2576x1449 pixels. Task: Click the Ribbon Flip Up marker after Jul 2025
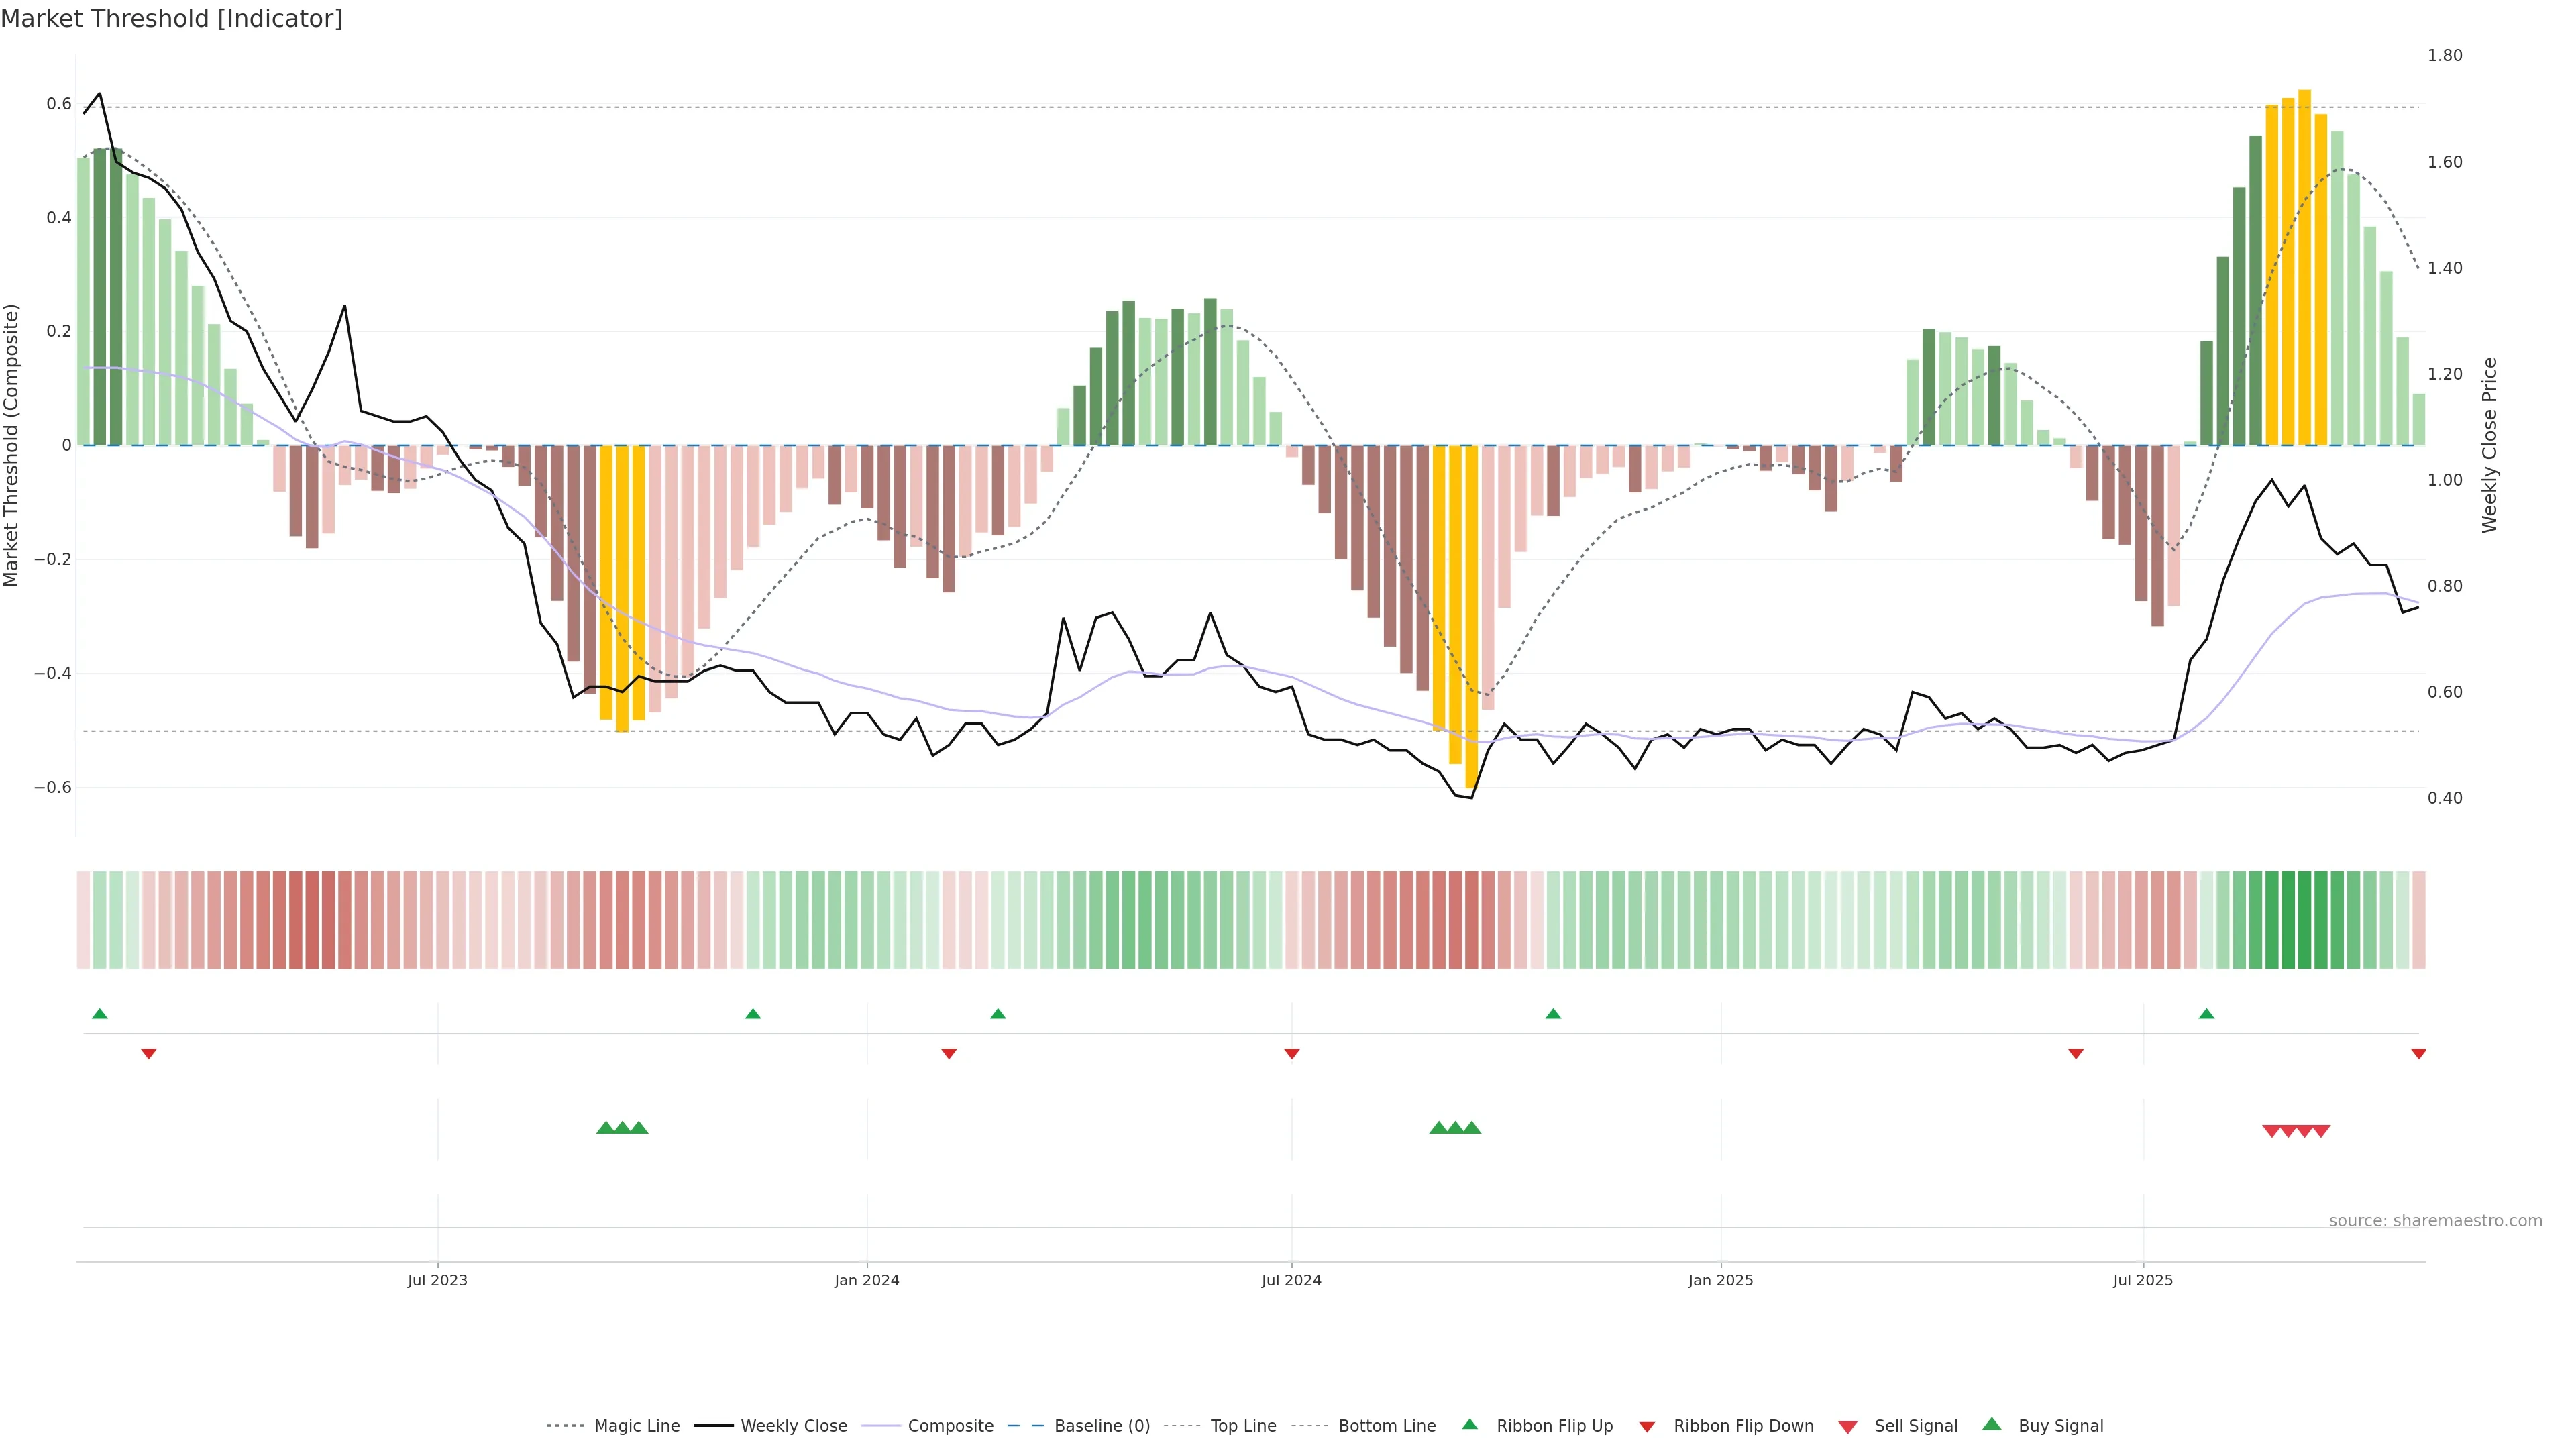(2206, 1014)
